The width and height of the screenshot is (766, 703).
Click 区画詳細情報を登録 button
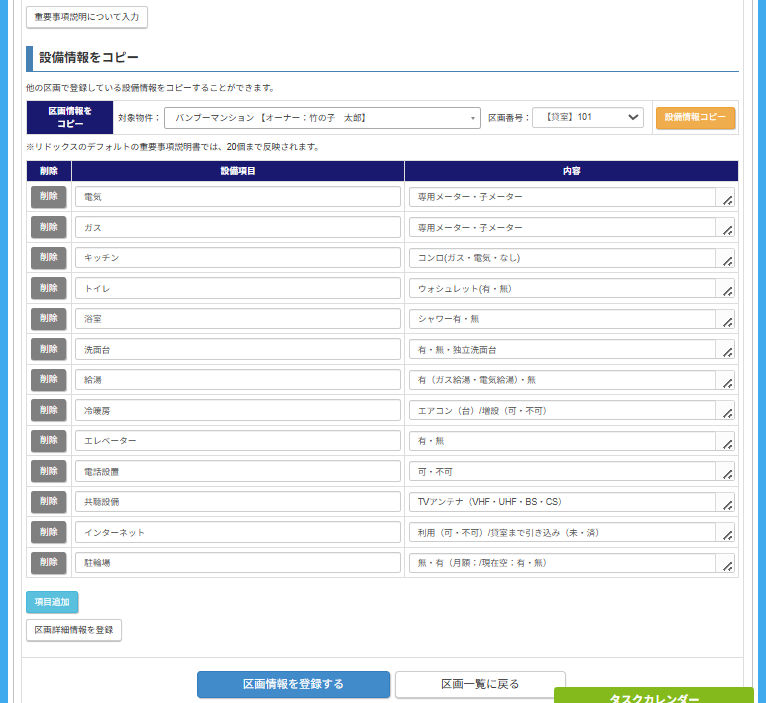tap(74, 630)
